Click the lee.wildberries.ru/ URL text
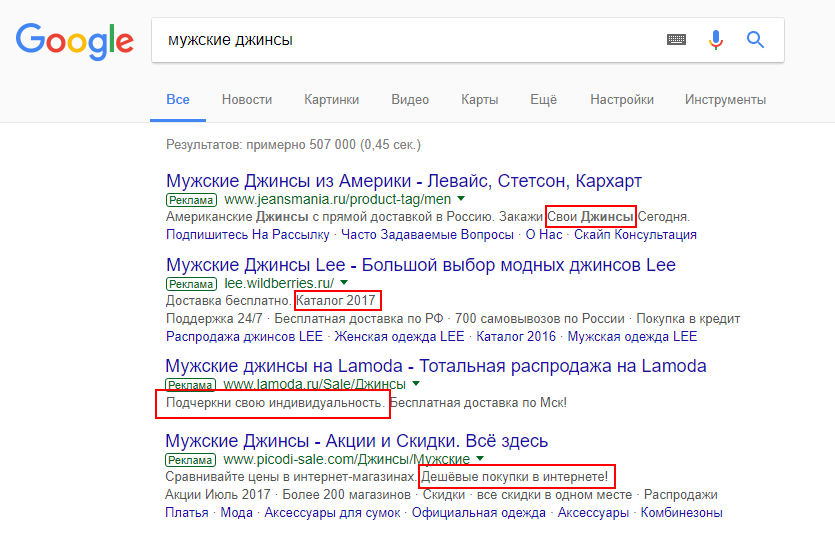835x533 pixels. tap(279, 283)
